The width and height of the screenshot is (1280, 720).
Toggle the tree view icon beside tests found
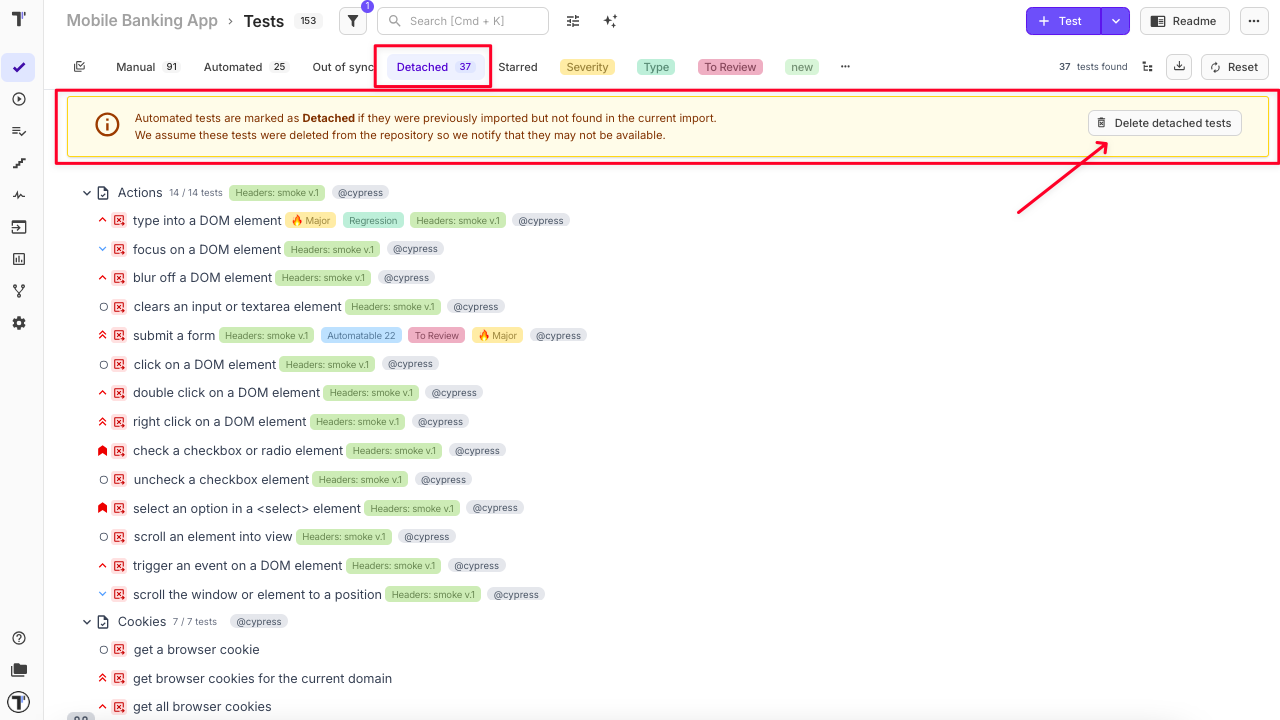(1147, 67)
